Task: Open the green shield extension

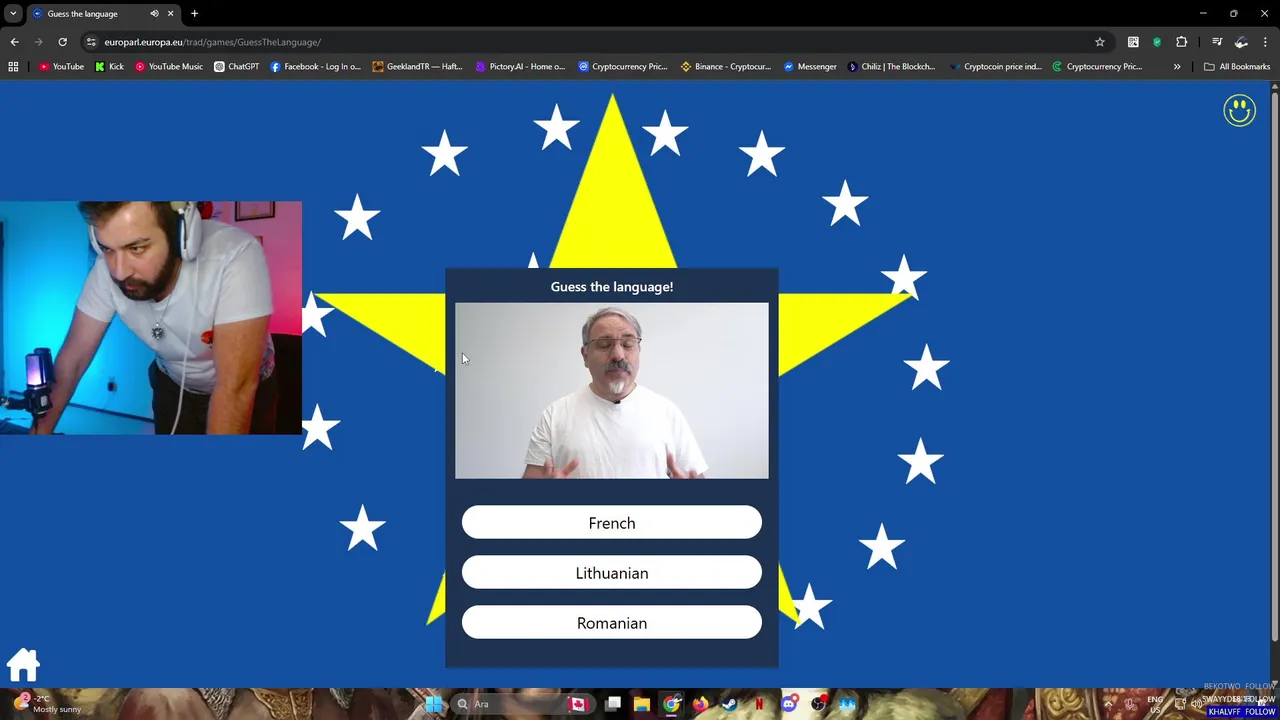Action: point(1157,42)
